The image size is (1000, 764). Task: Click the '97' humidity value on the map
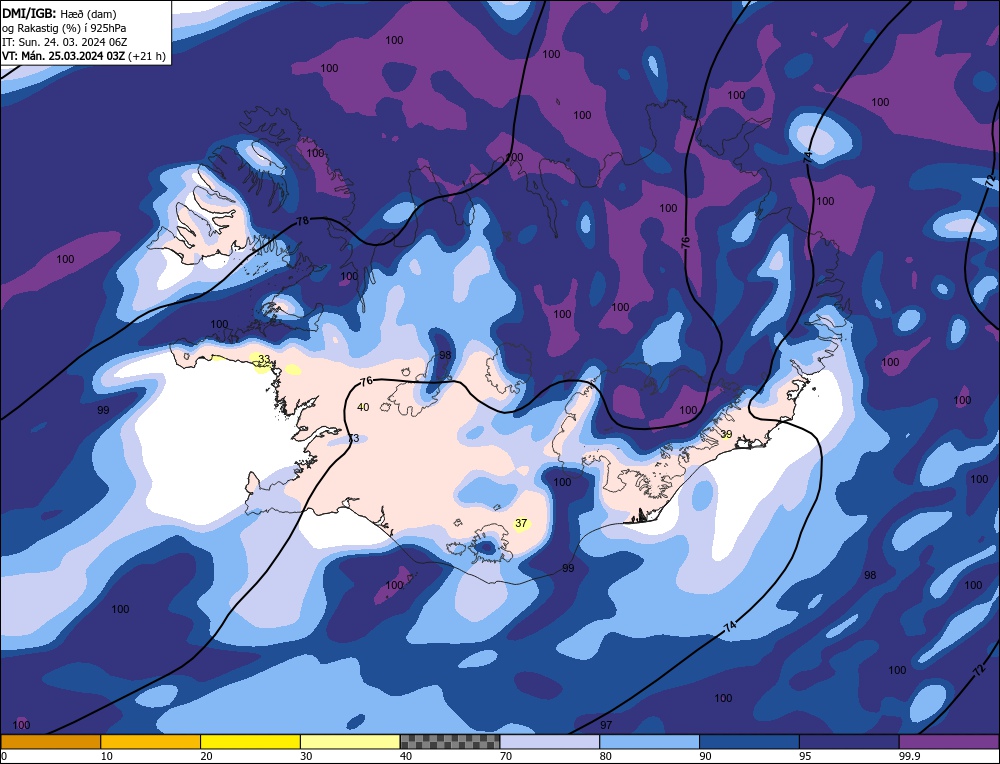click(606, 725)
